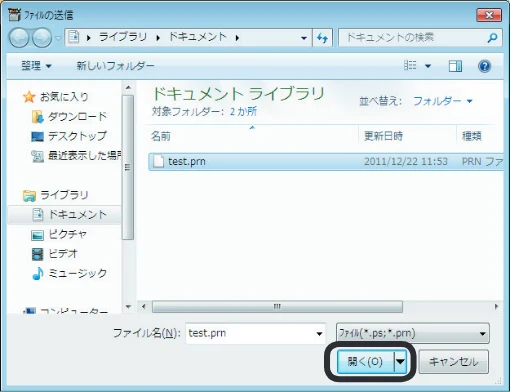Click 開く(O) button
Screen dimensions: 511x392
[x=365, y=361]
